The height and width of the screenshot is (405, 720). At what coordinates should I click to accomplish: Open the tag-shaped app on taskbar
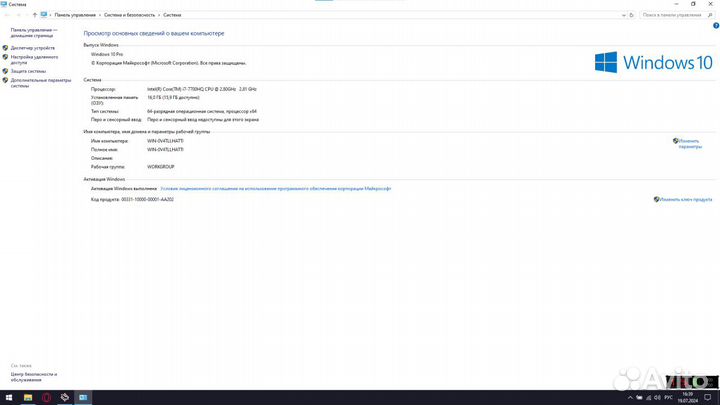pos(65,398)
